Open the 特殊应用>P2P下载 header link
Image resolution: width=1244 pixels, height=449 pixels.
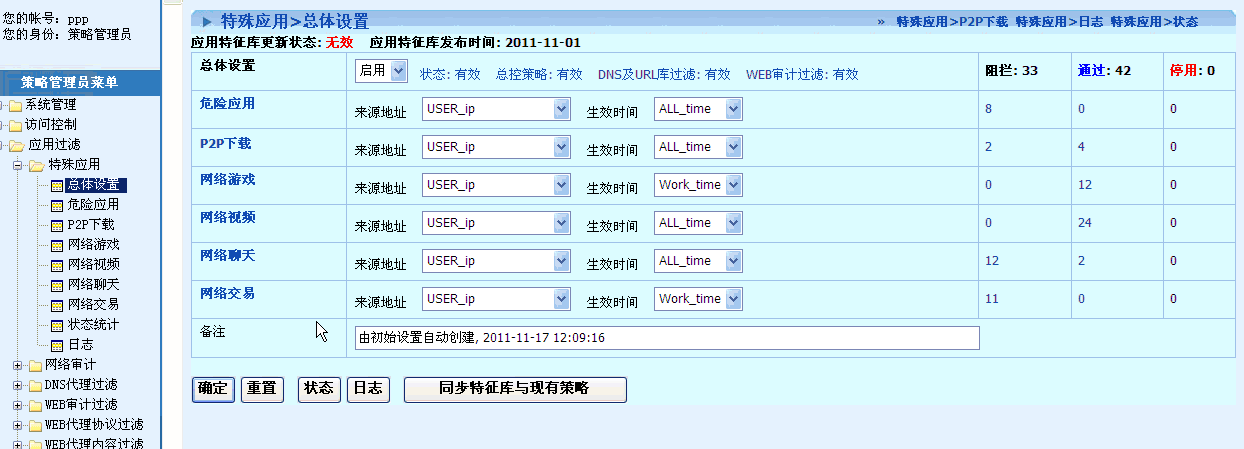click(x=952, y=21)
